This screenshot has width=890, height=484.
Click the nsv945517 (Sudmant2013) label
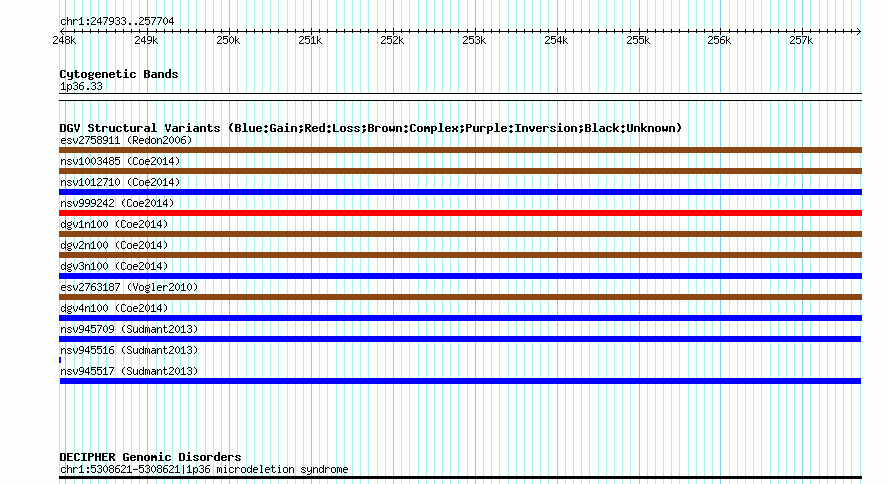129,371
